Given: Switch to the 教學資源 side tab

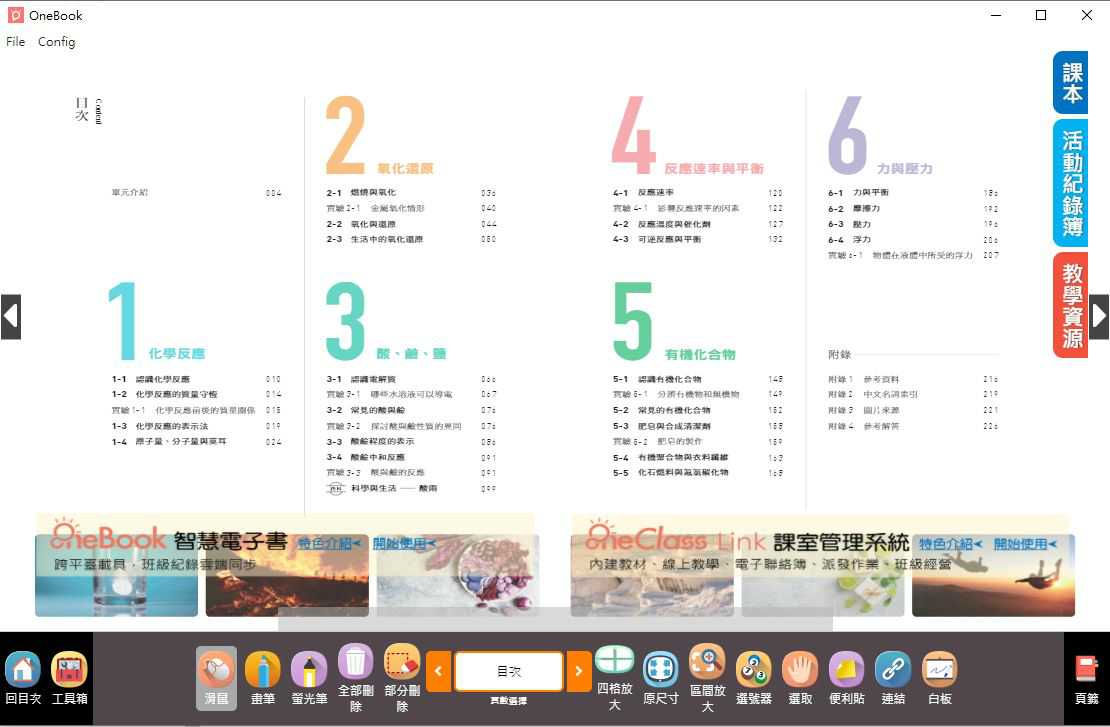Looking at the screenshot, I should pyautogui.click(x=1071, y=305).
